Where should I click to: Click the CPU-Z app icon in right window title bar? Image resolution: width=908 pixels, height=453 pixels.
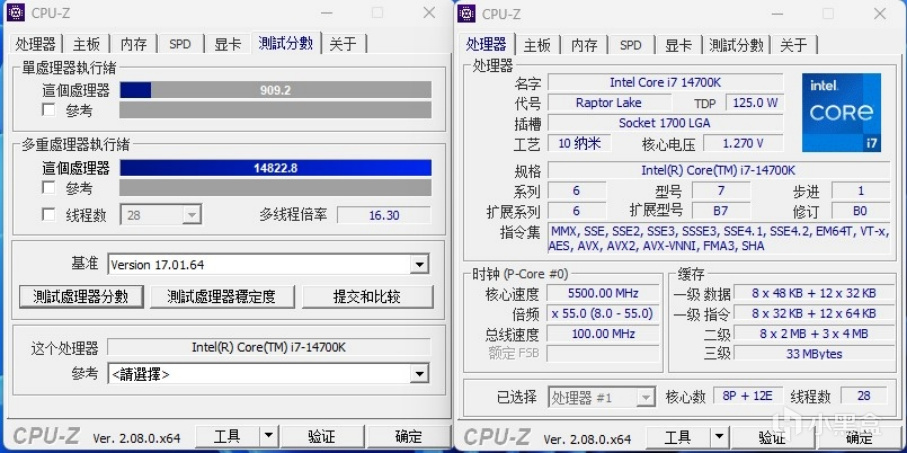(x=466, y=13)
